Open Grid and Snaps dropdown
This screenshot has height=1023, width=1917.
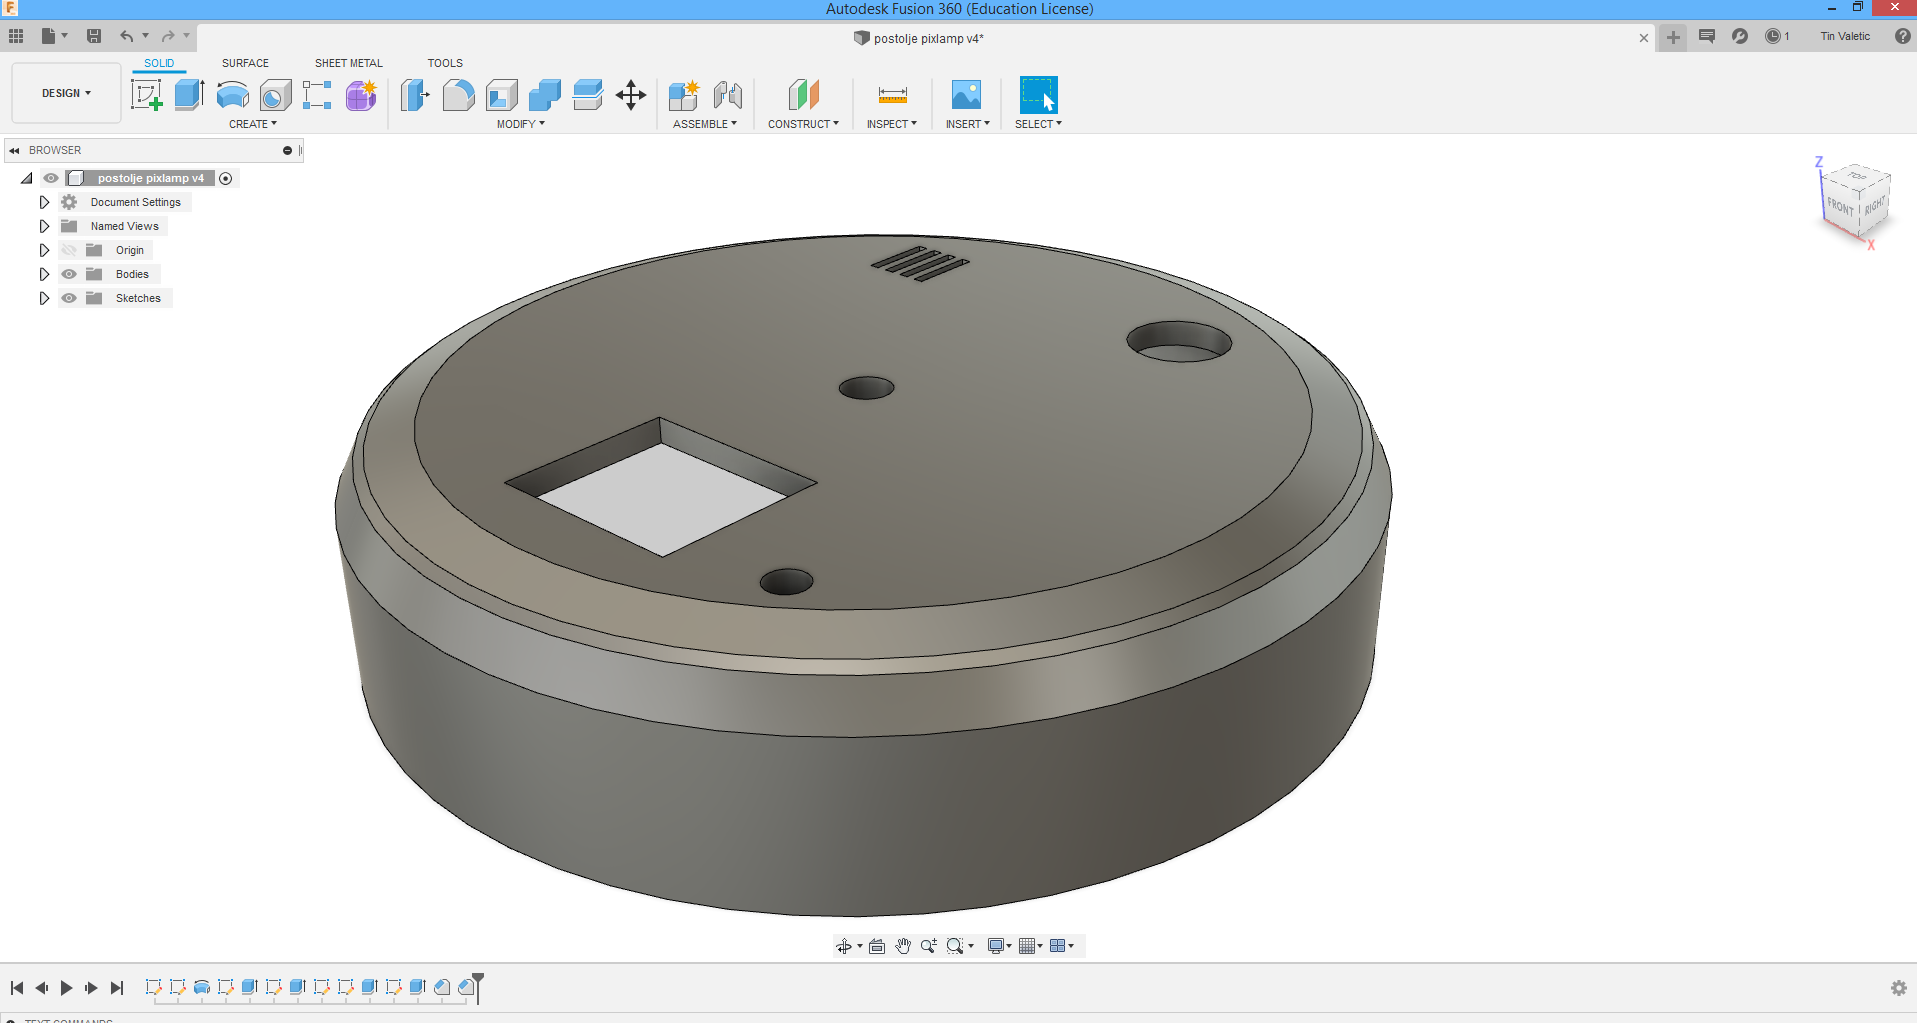click(x=1031, y=946)
